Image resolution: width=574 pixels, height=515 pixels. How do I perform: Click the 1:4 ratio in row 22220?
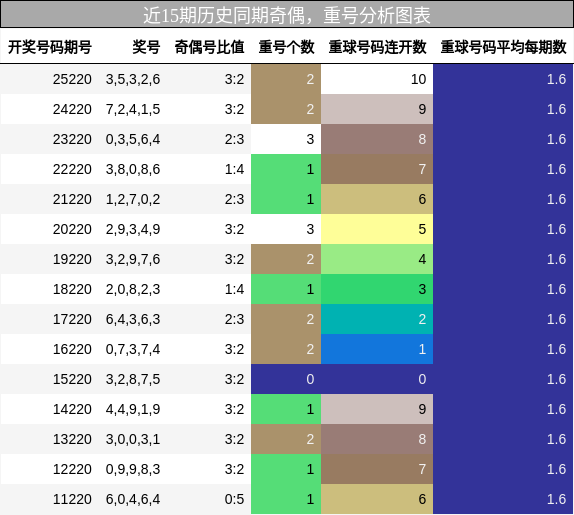(x=234, y=169)
